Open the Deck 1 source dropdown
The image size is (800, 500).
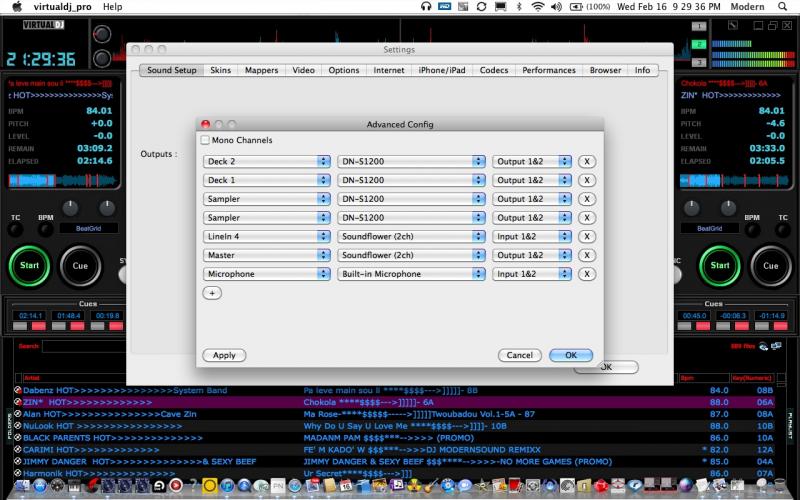[x=266, y=180]
